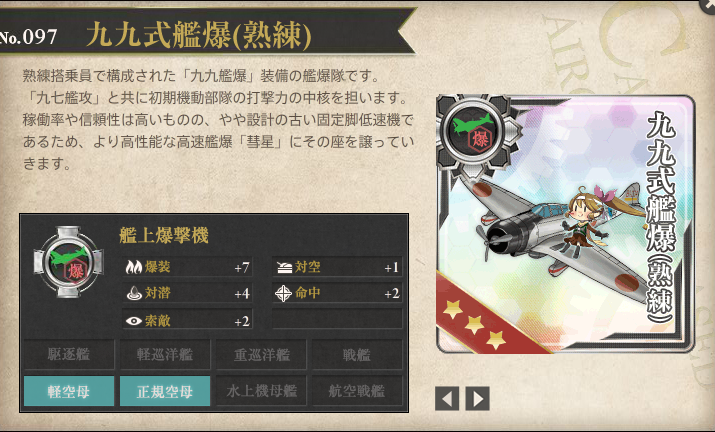Select the 軽空母 ship type
The width and height of the screenshot is (715, 432).
(69, 391)
